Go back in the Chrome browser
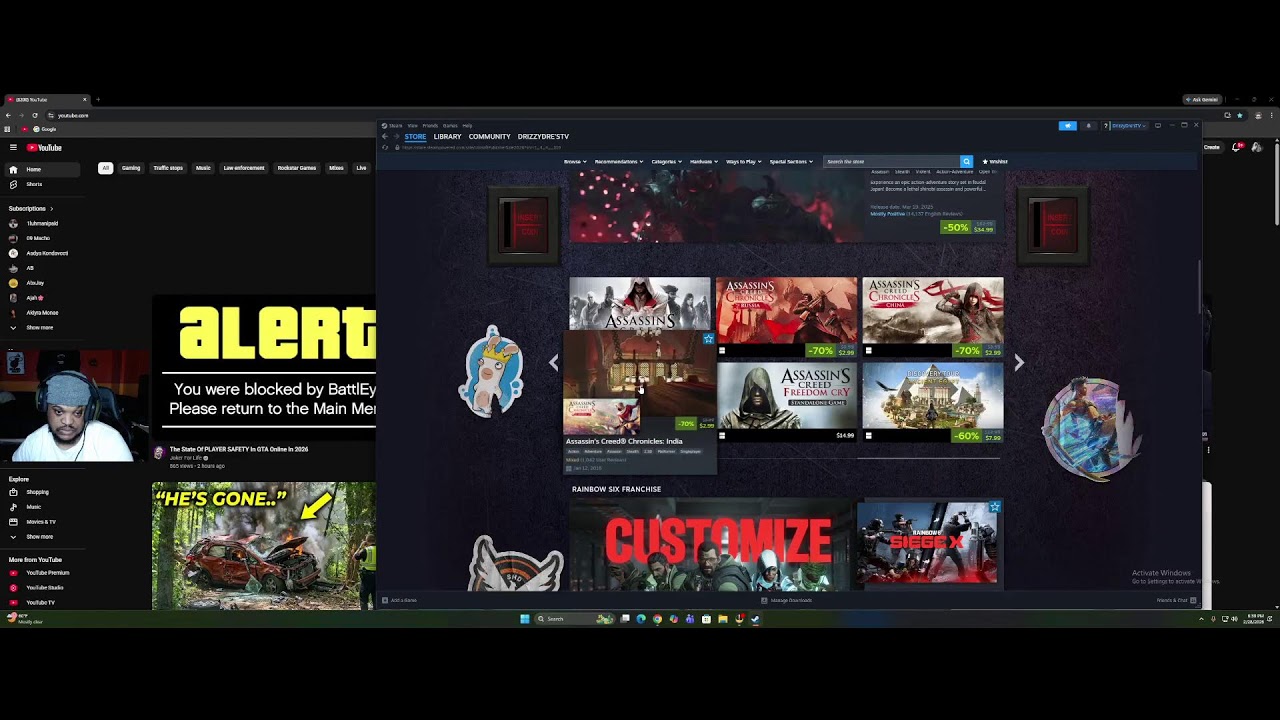Screen dimensions: 1280x720 point(8,115)
